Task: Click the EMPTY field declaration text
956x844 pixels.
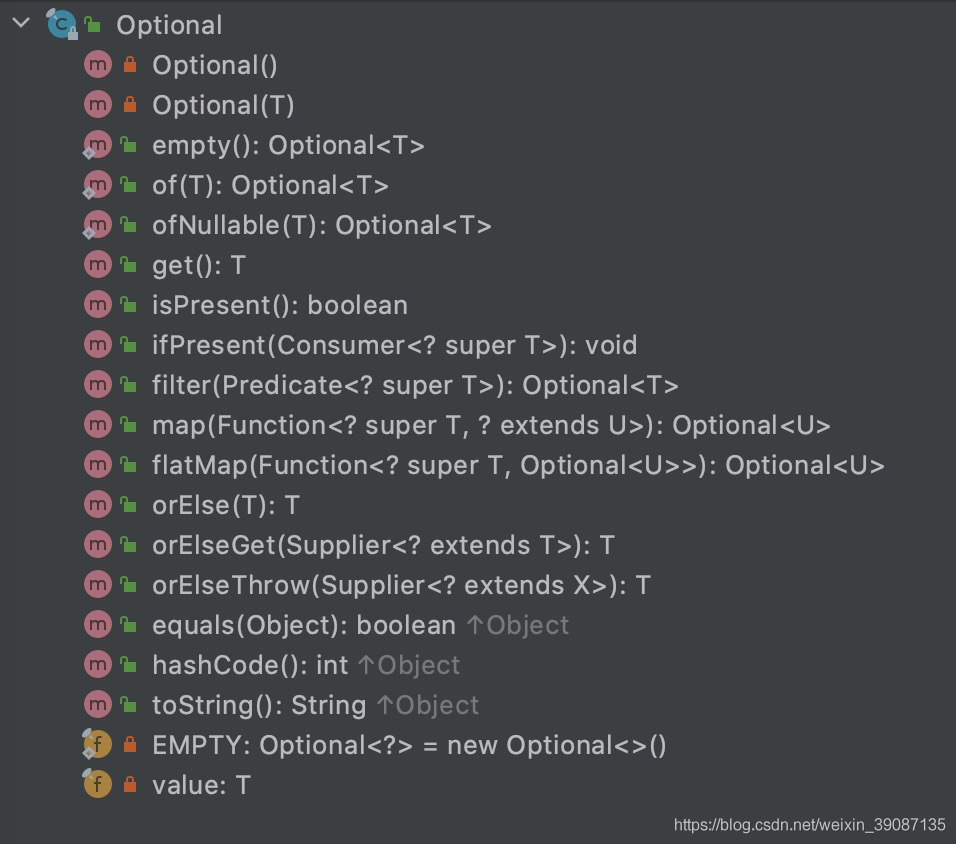Action: (x=410, y=744)
